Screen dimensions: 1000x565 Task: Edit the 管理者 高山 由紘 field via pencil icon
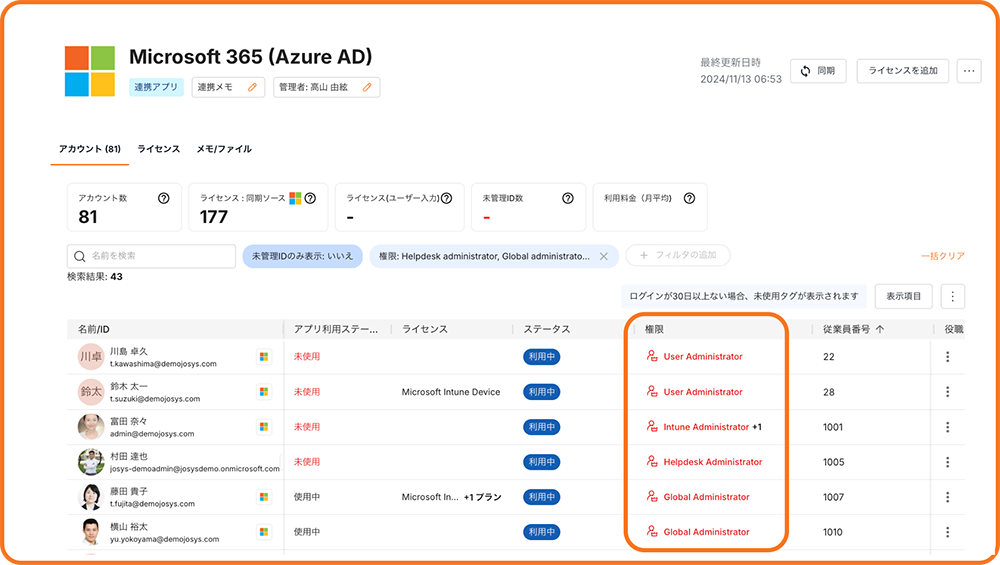(367, 87)
